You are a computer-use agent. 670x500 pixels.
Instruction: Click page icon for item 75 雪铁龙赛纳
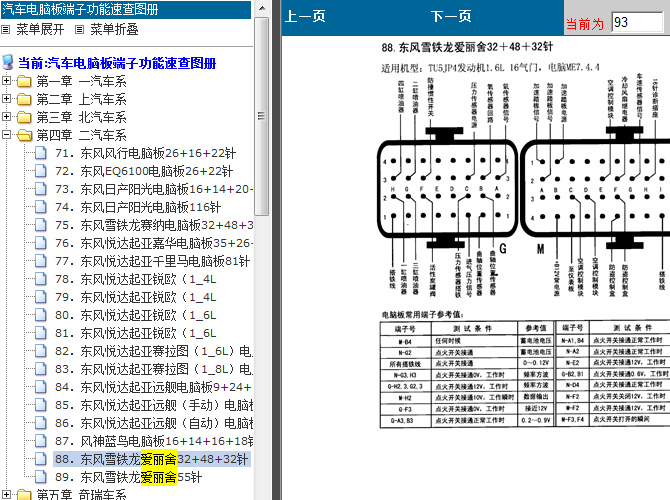tap(41, 225)
